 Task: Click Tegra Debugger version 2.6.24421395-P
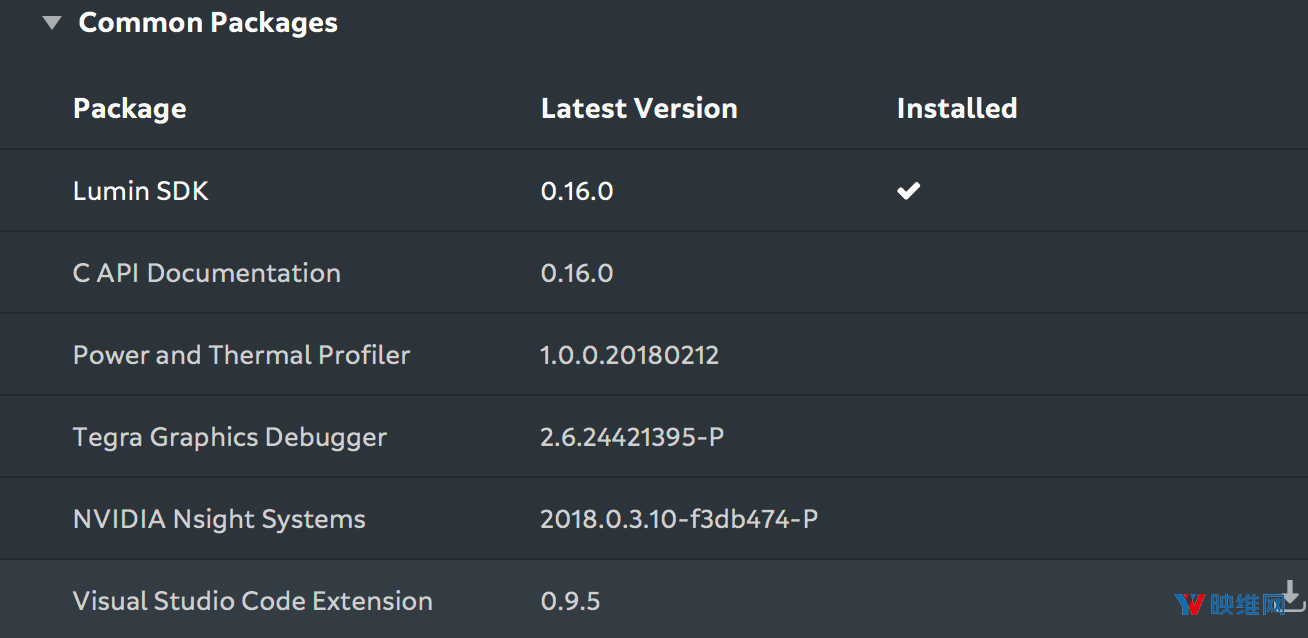(632, 437)
